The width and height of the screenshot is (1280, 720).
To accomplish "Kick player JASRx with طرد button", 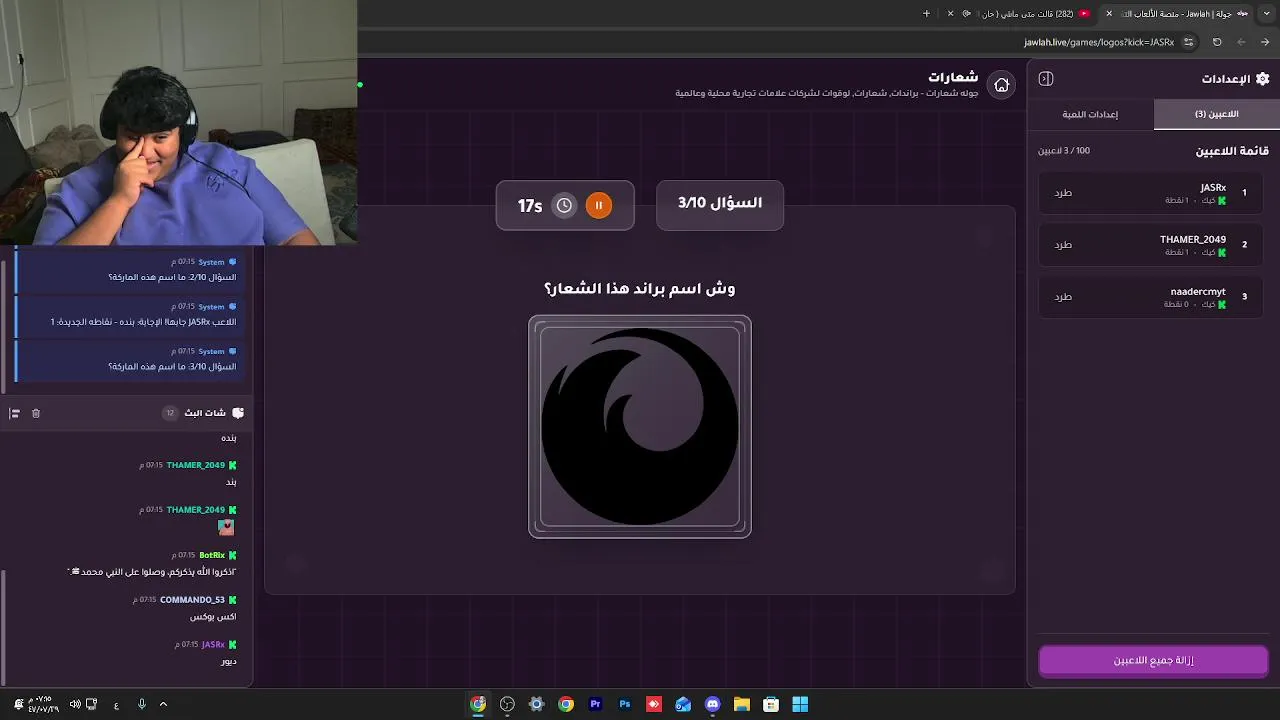I will pos(1063,192).
